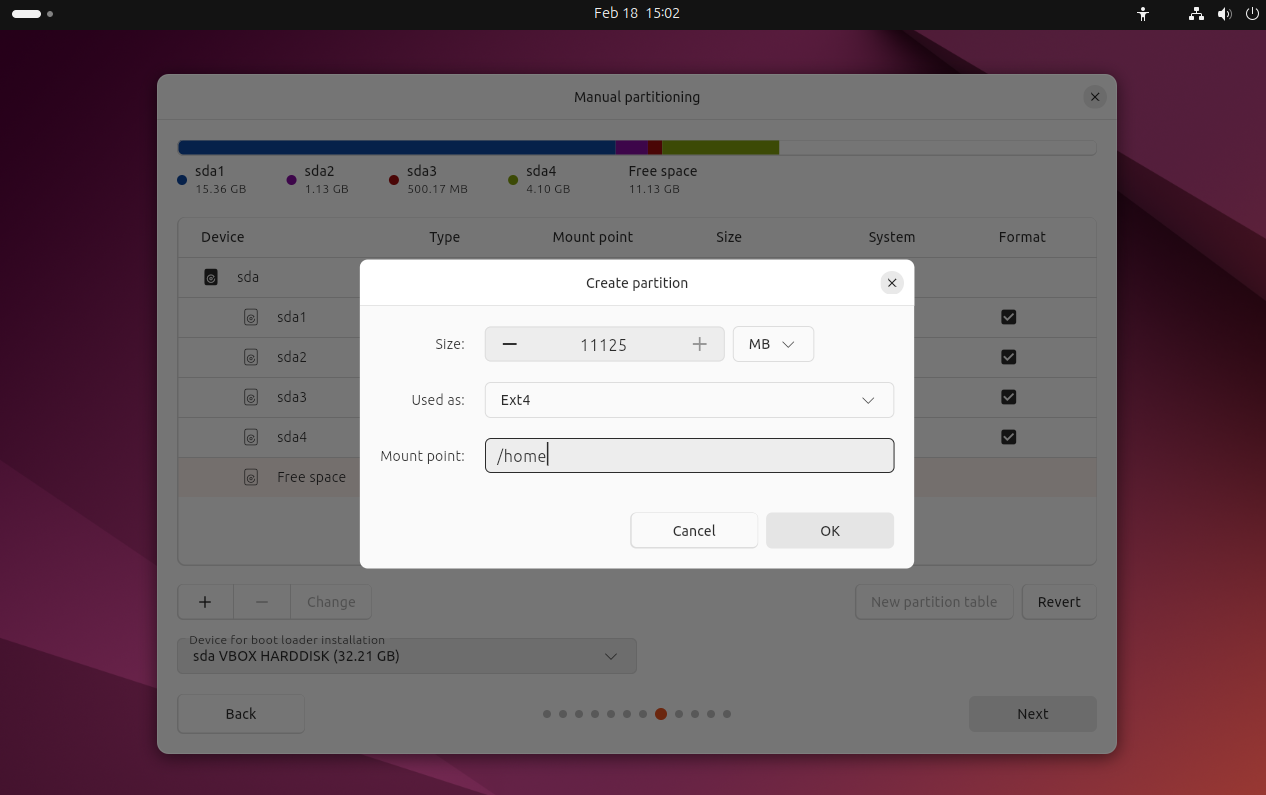Viewport: 1266px width, 795px height.
Task: Click the sda2 partition icon
Action: point(251,357)
